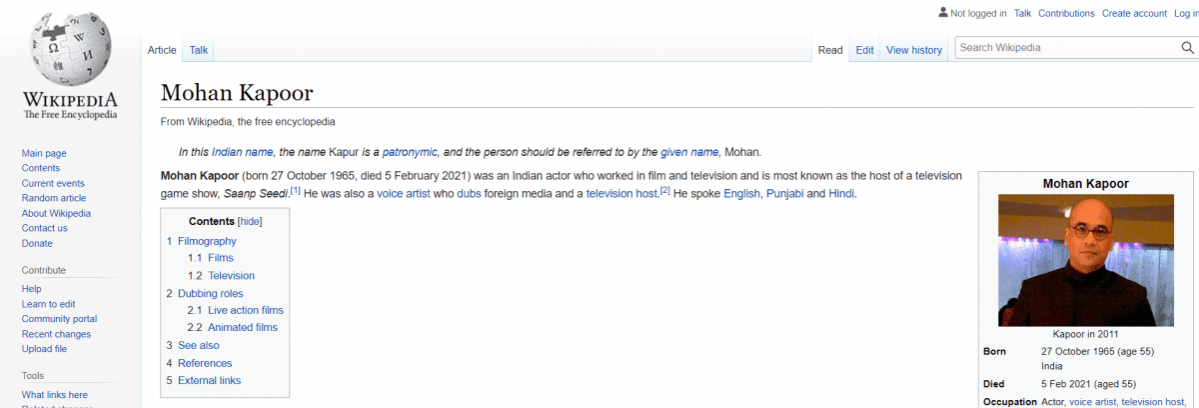Follow the patronymic link

[x=410, y=152]
